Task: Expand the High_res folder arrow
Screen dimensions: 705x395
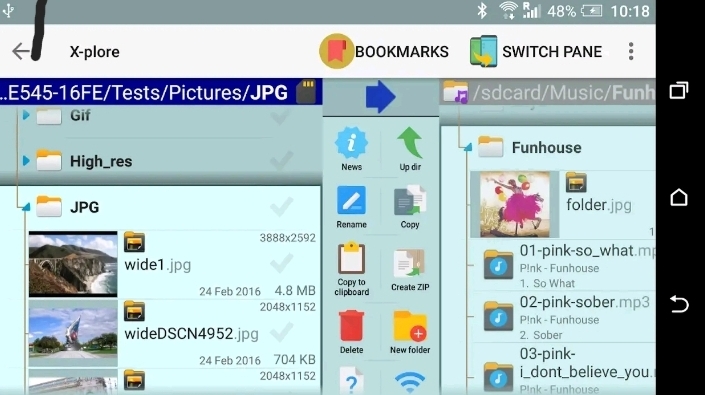Action: pyautogui.click(x=26, y=160)
